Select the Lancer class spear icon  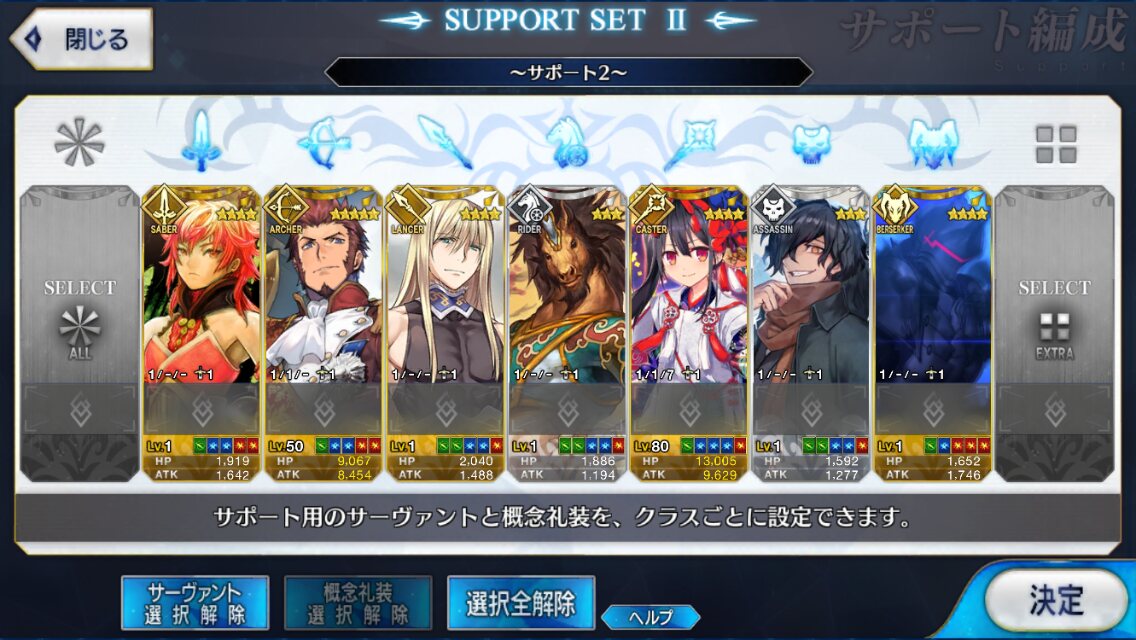(445, 141)
